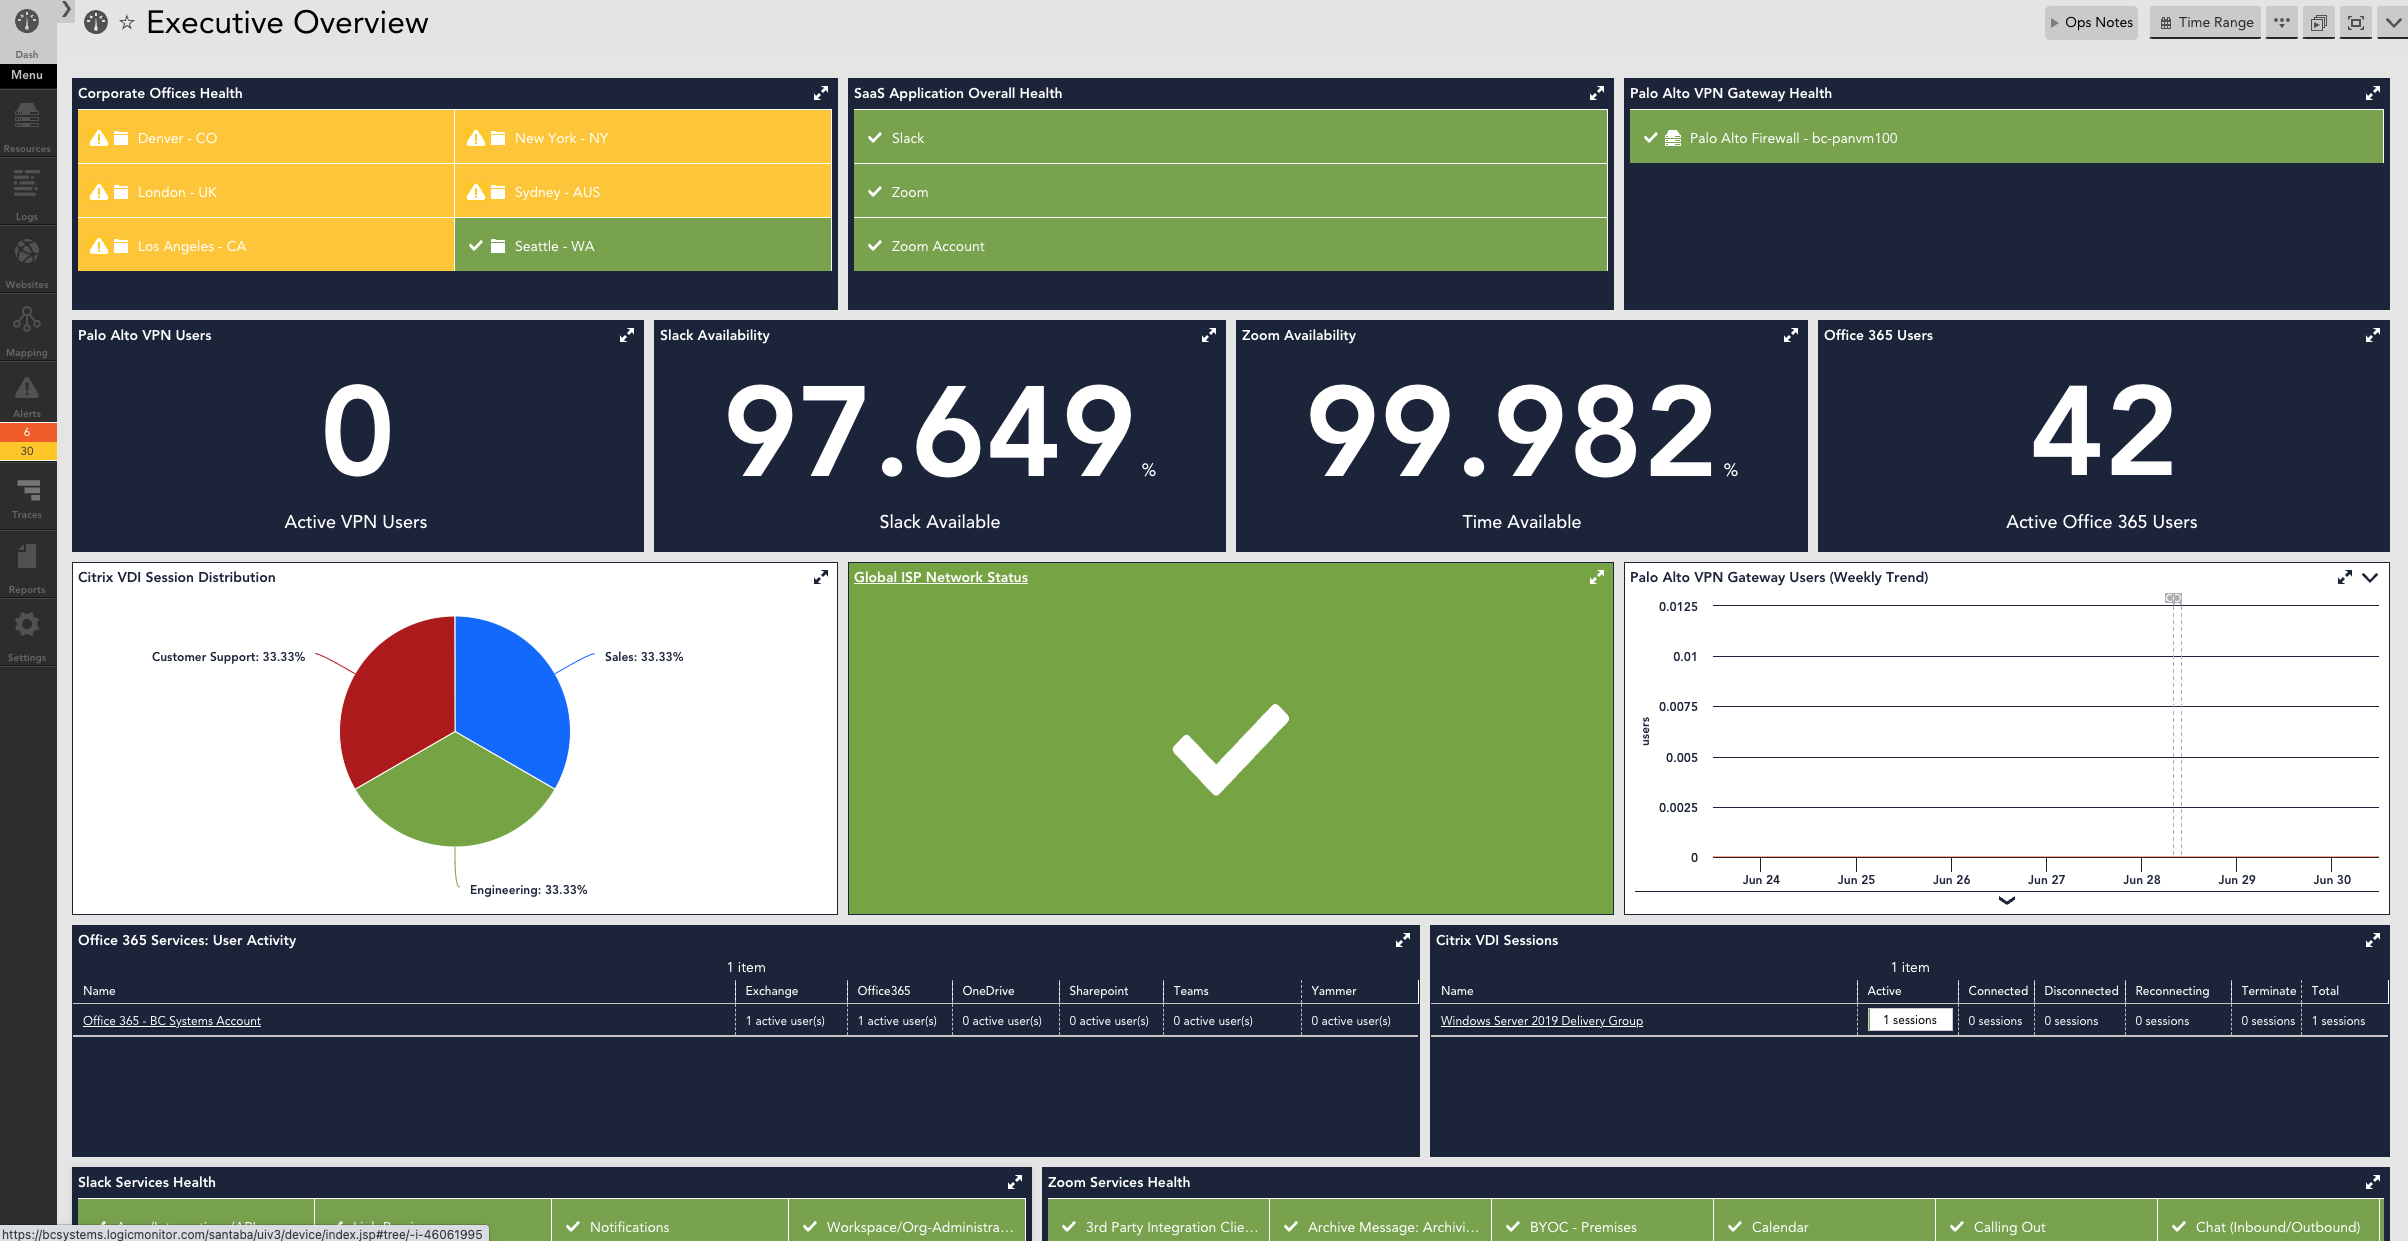Expand the Slack Availability widget

coord(1209,335)
